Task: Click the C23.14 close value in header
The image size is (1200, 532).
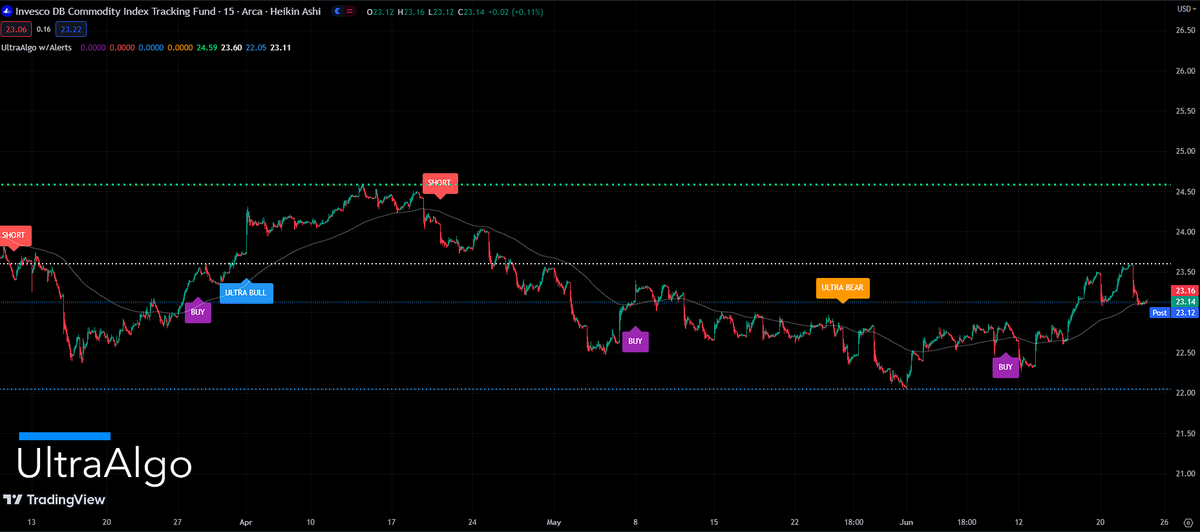Action: [x=472, y=11]
